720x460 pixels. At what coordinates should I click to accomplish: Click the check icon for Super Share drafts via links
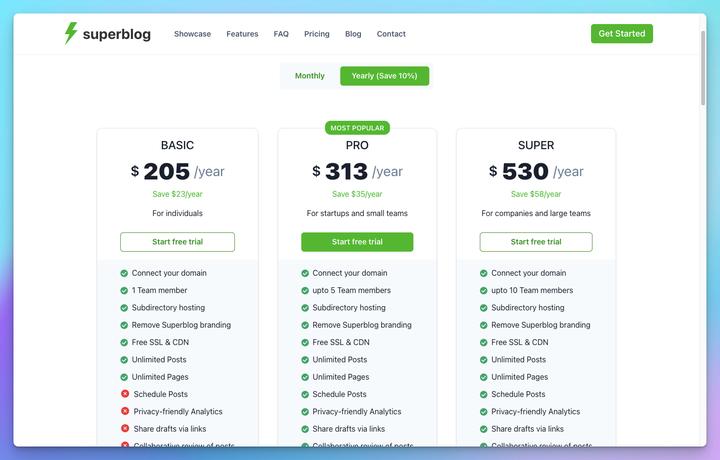pos(484,429)
